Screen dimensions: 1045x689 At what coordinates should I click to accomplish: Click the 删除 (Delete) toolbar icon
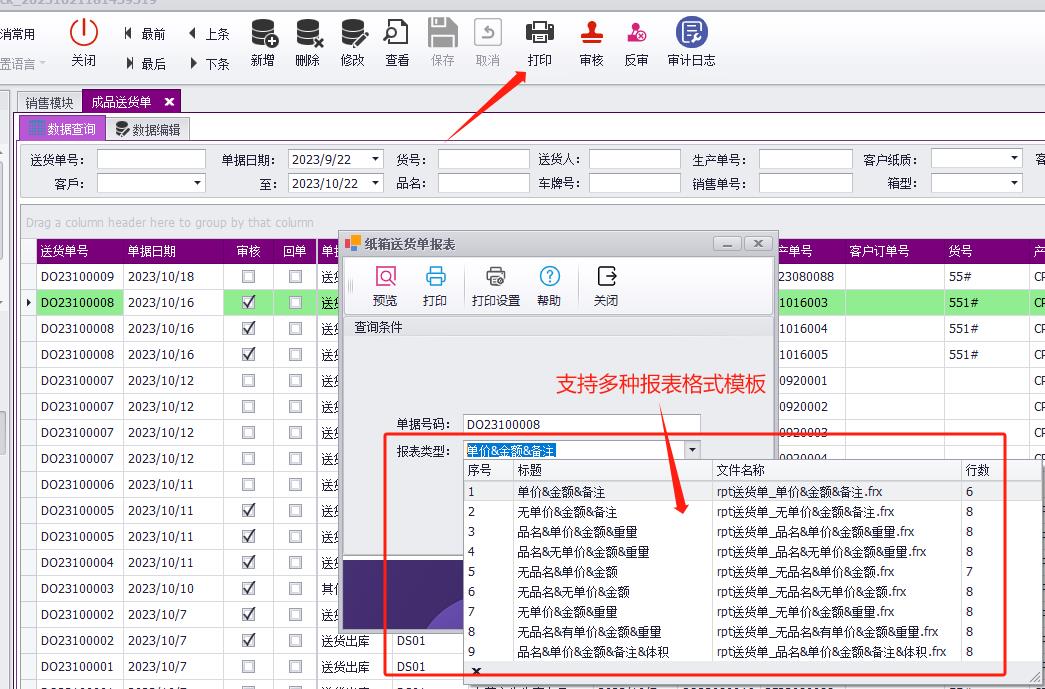[x=307, y=42]
